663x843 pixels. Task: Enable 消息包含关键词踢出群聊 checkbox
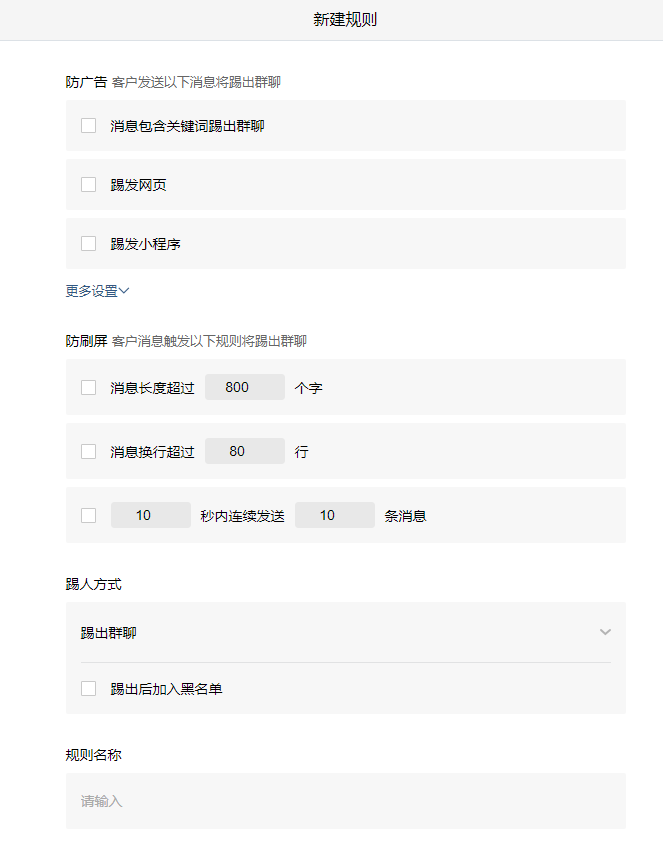click(88, 125)
